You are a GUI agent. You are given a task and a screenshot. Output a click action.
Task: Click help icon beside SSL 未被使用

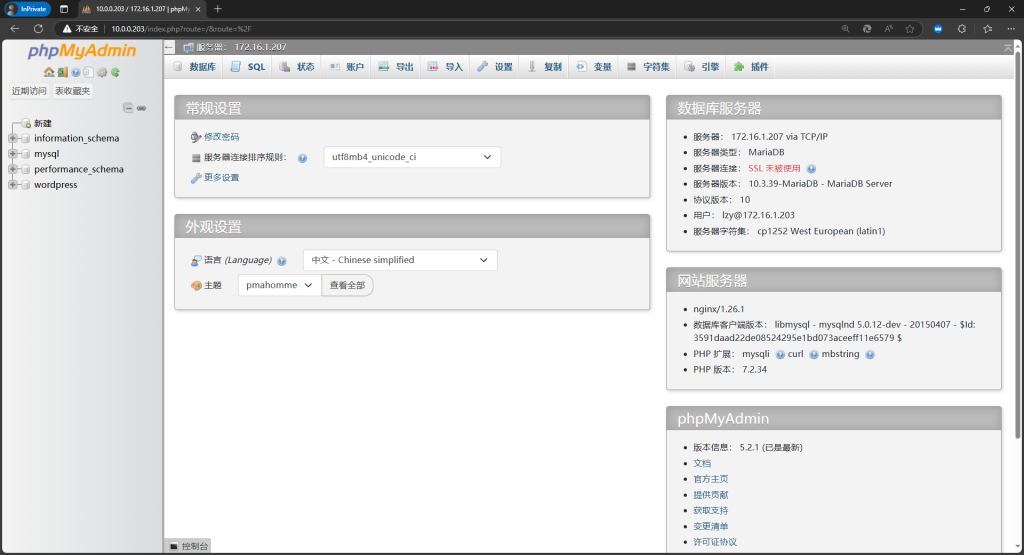[x=811, y=169]
